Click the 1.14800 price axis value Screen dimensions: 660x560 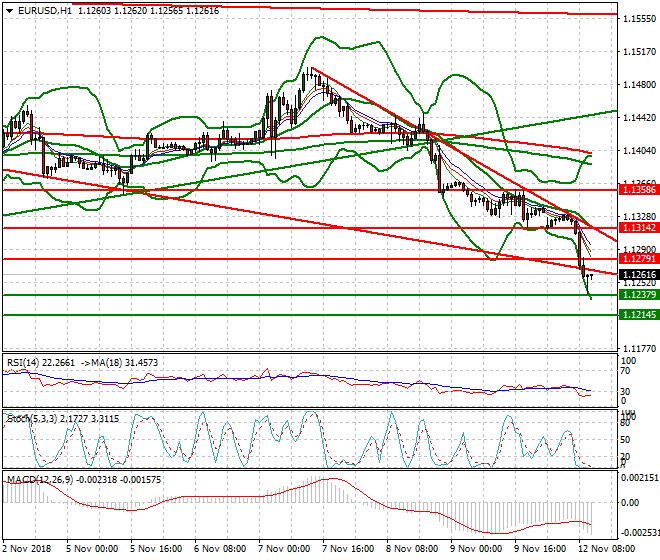tap(639, 85)
